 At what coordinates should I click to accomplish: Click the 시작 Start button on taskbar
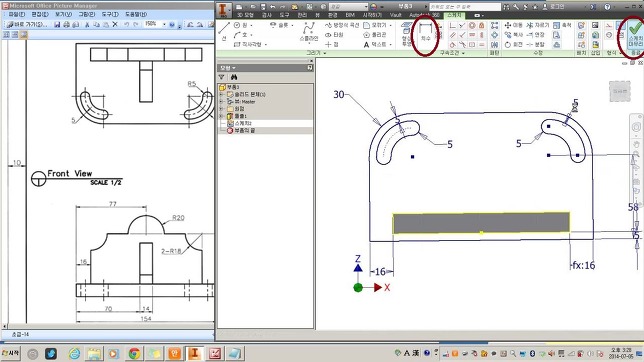pos(11,353)
